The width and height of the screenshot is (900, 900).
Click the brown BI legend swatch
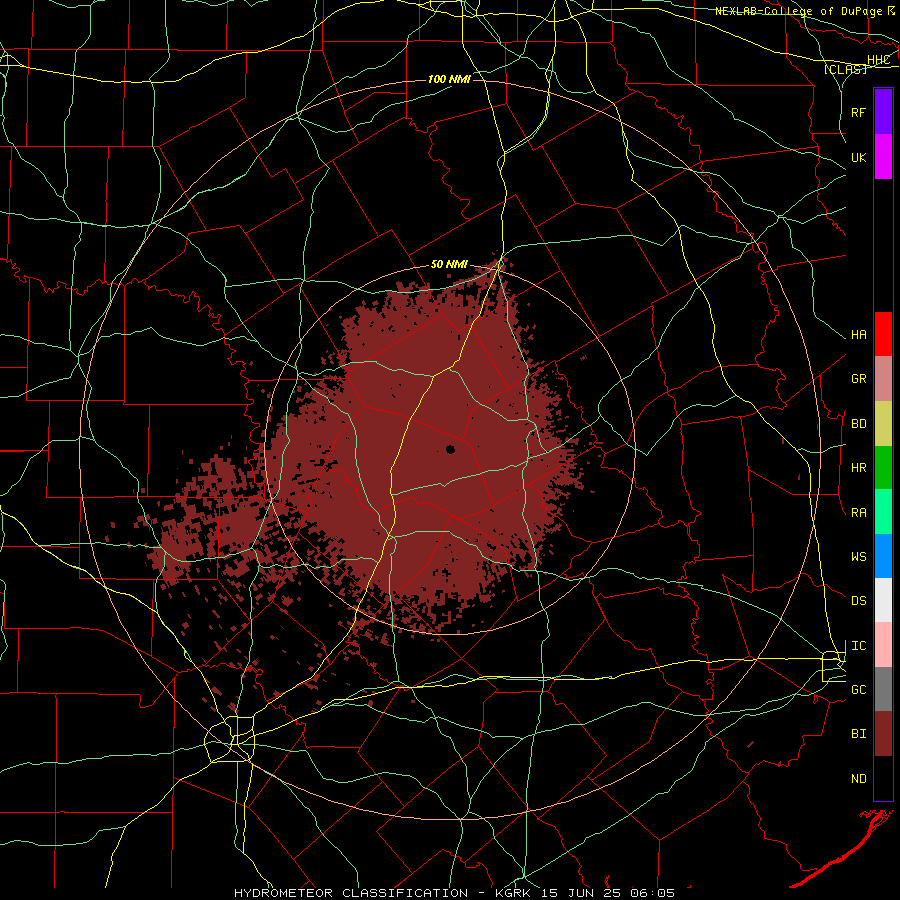click(883, 734)
